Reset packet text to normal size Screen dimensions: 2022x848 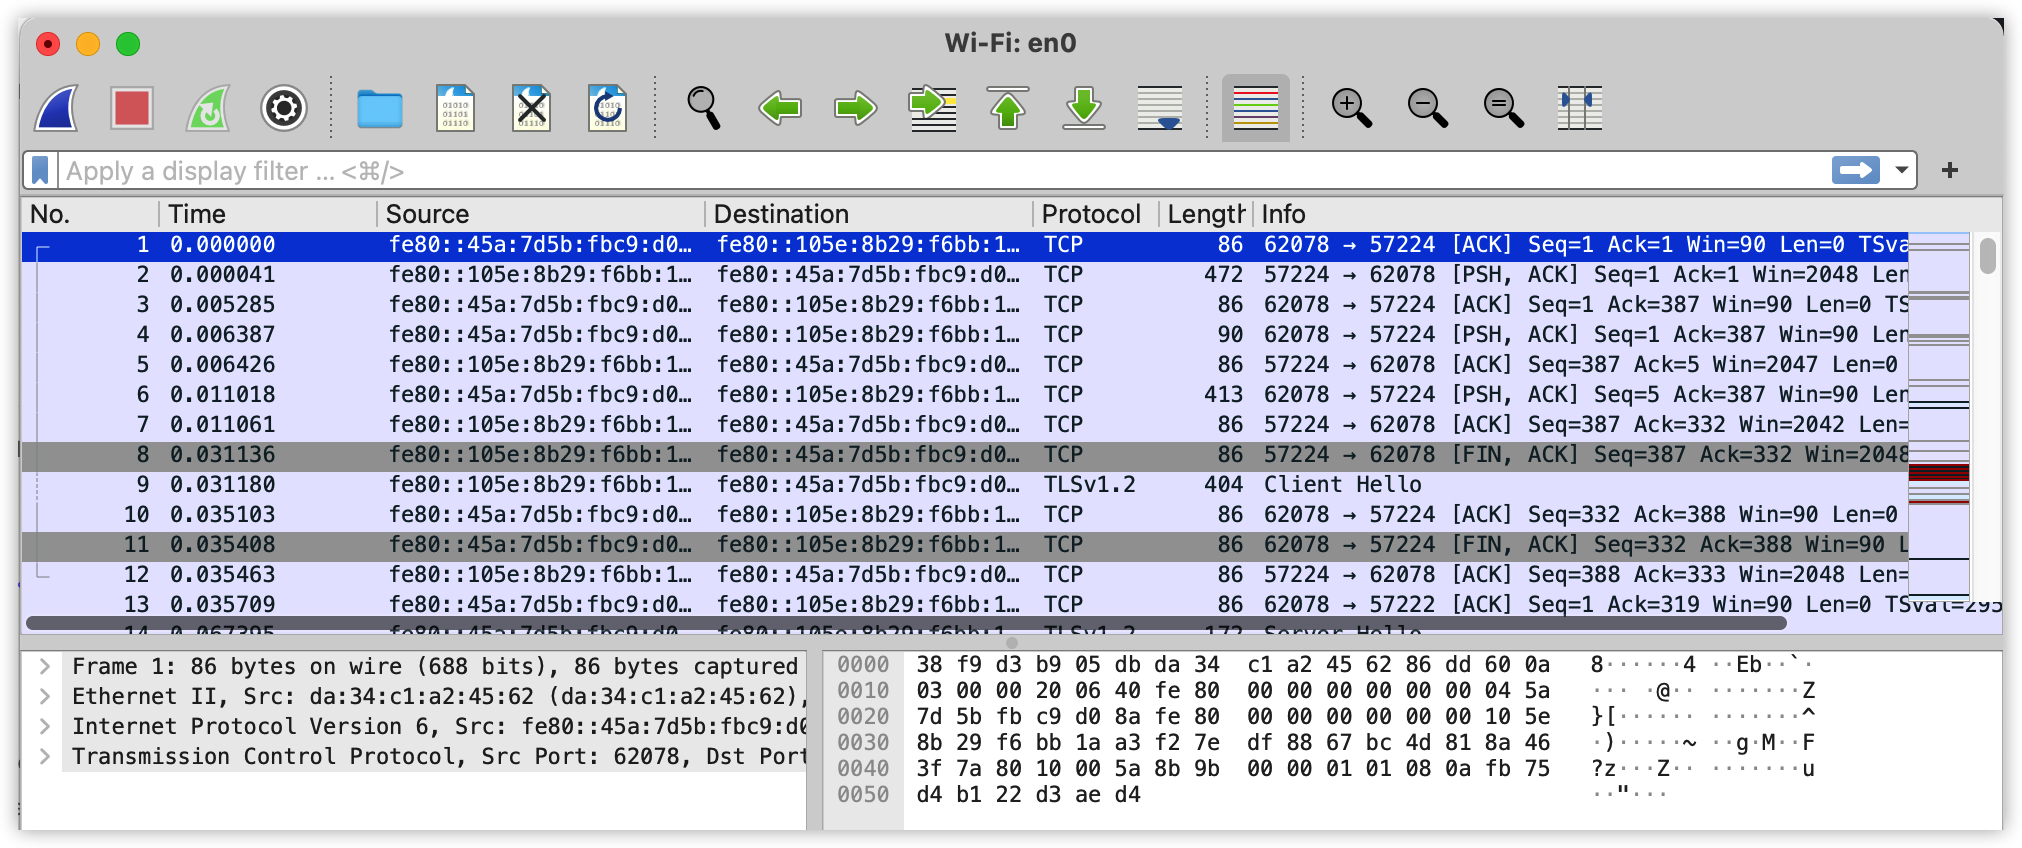(x=1504, y=108)
